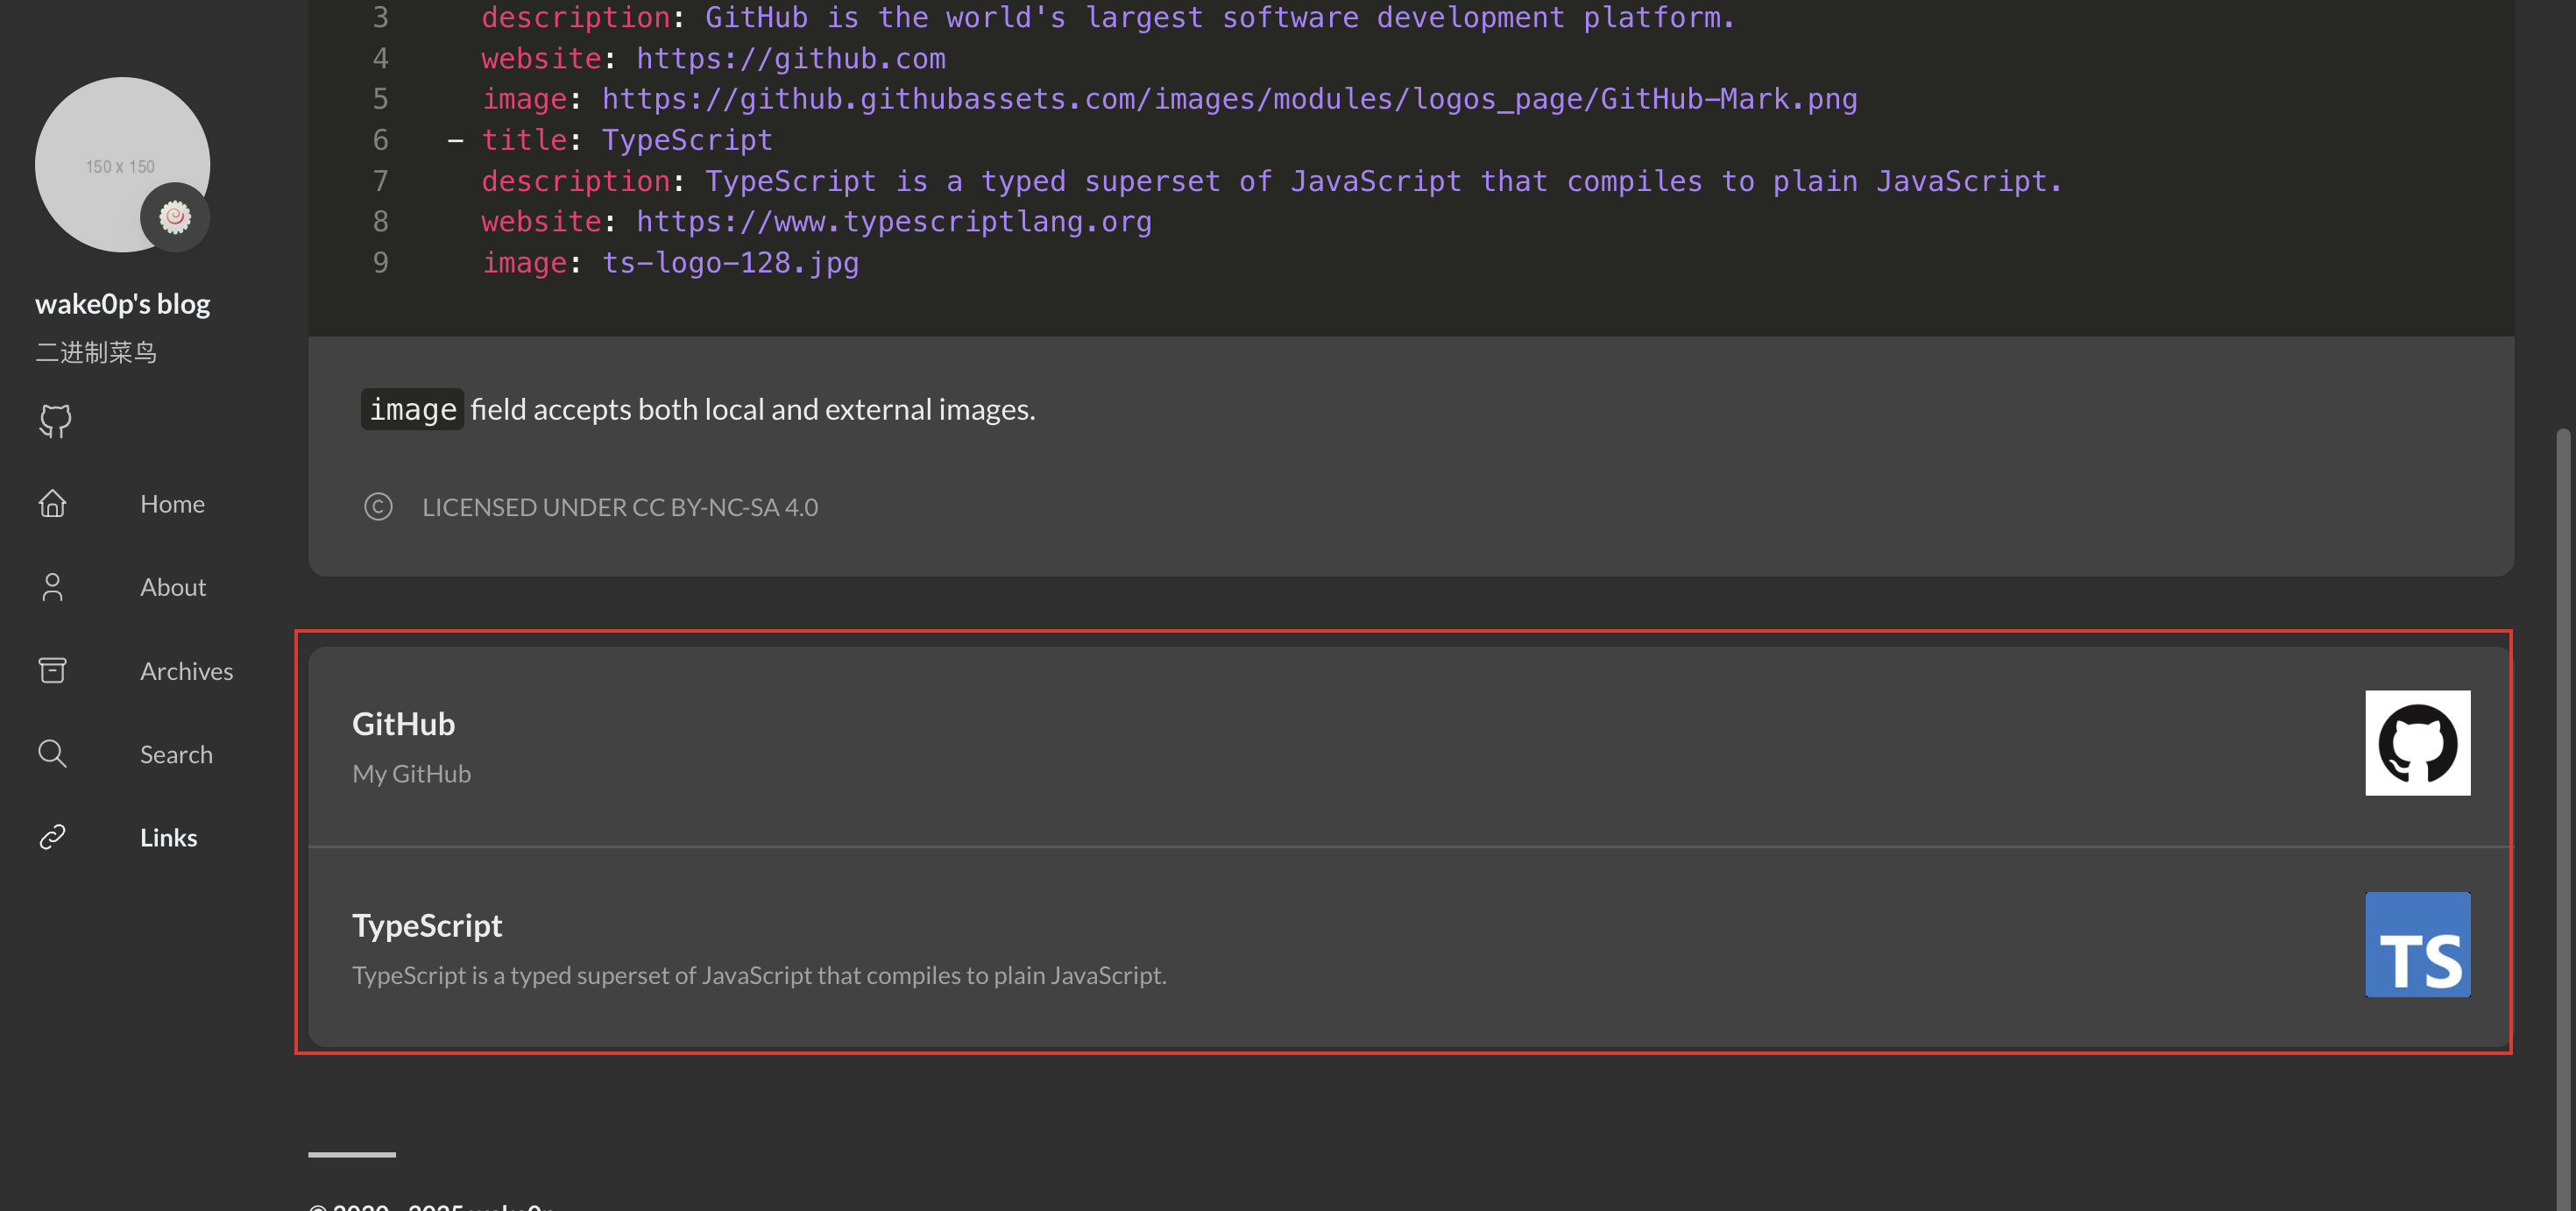
Task: Click the title: TypeScript code line
Action: [609, 140]
